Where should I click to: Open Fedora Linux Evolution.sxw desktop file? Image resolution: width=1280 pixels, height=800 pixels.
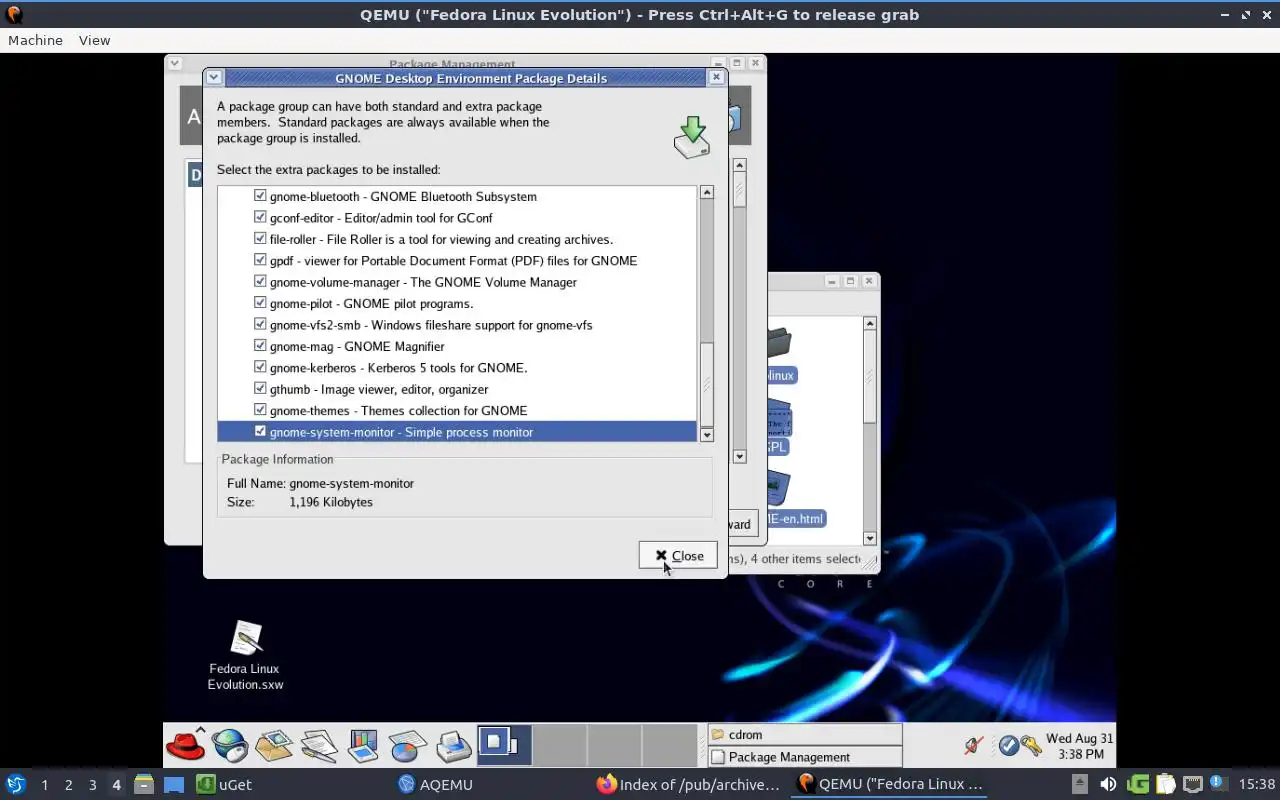click(x=245, y=655)
